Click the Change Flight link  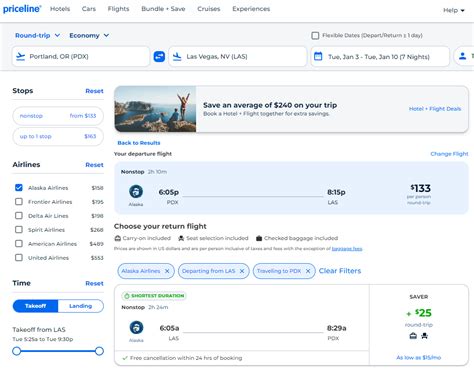[449, 154]
